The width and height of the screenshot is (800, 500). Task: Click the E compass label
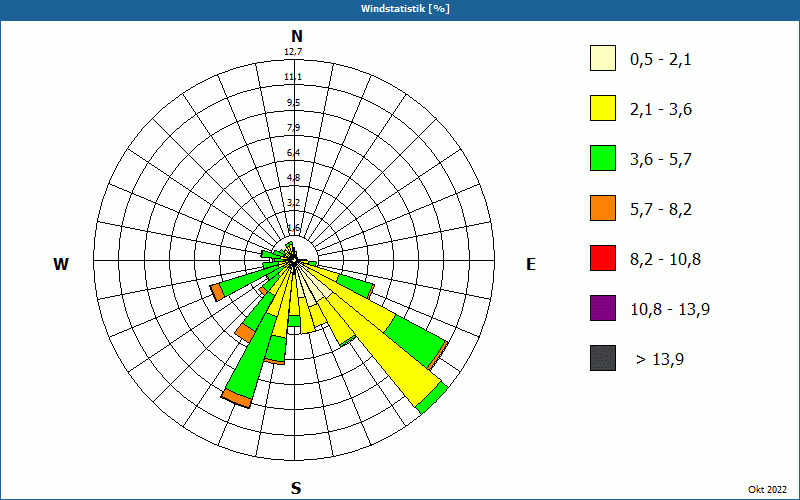(531, 264)
